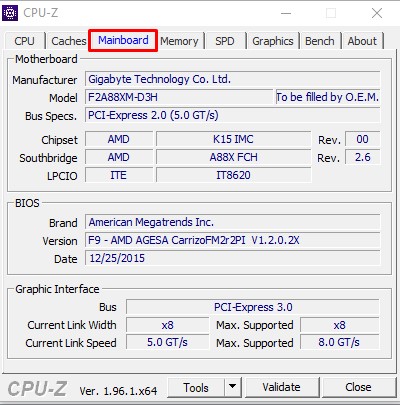Click LPCIO model IT8620
400x405 pixels.
click(x=233, y=175)
